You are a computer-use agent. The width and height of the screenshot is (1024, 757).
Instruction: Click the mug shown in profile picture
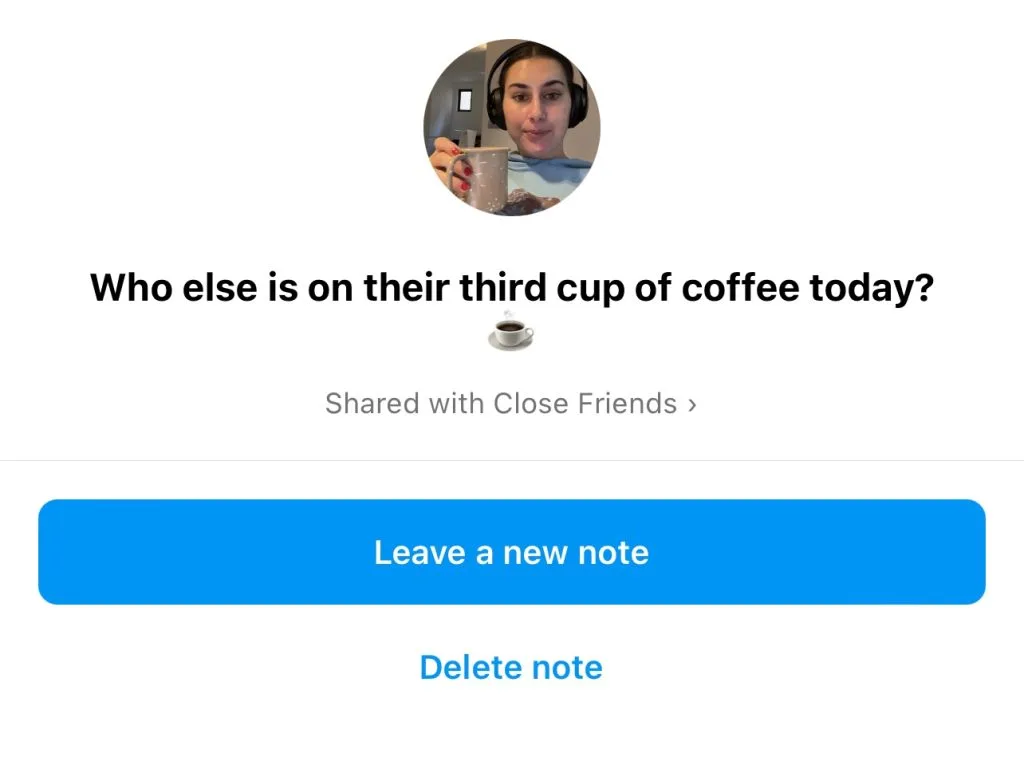(x=478, y=178)
